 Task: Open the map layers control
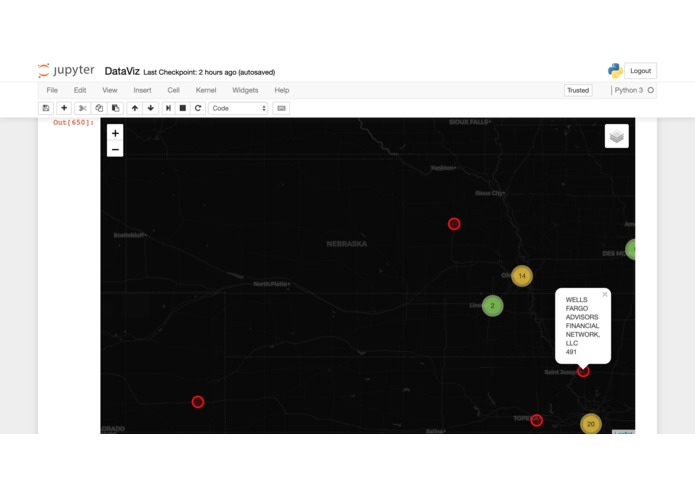617,136
